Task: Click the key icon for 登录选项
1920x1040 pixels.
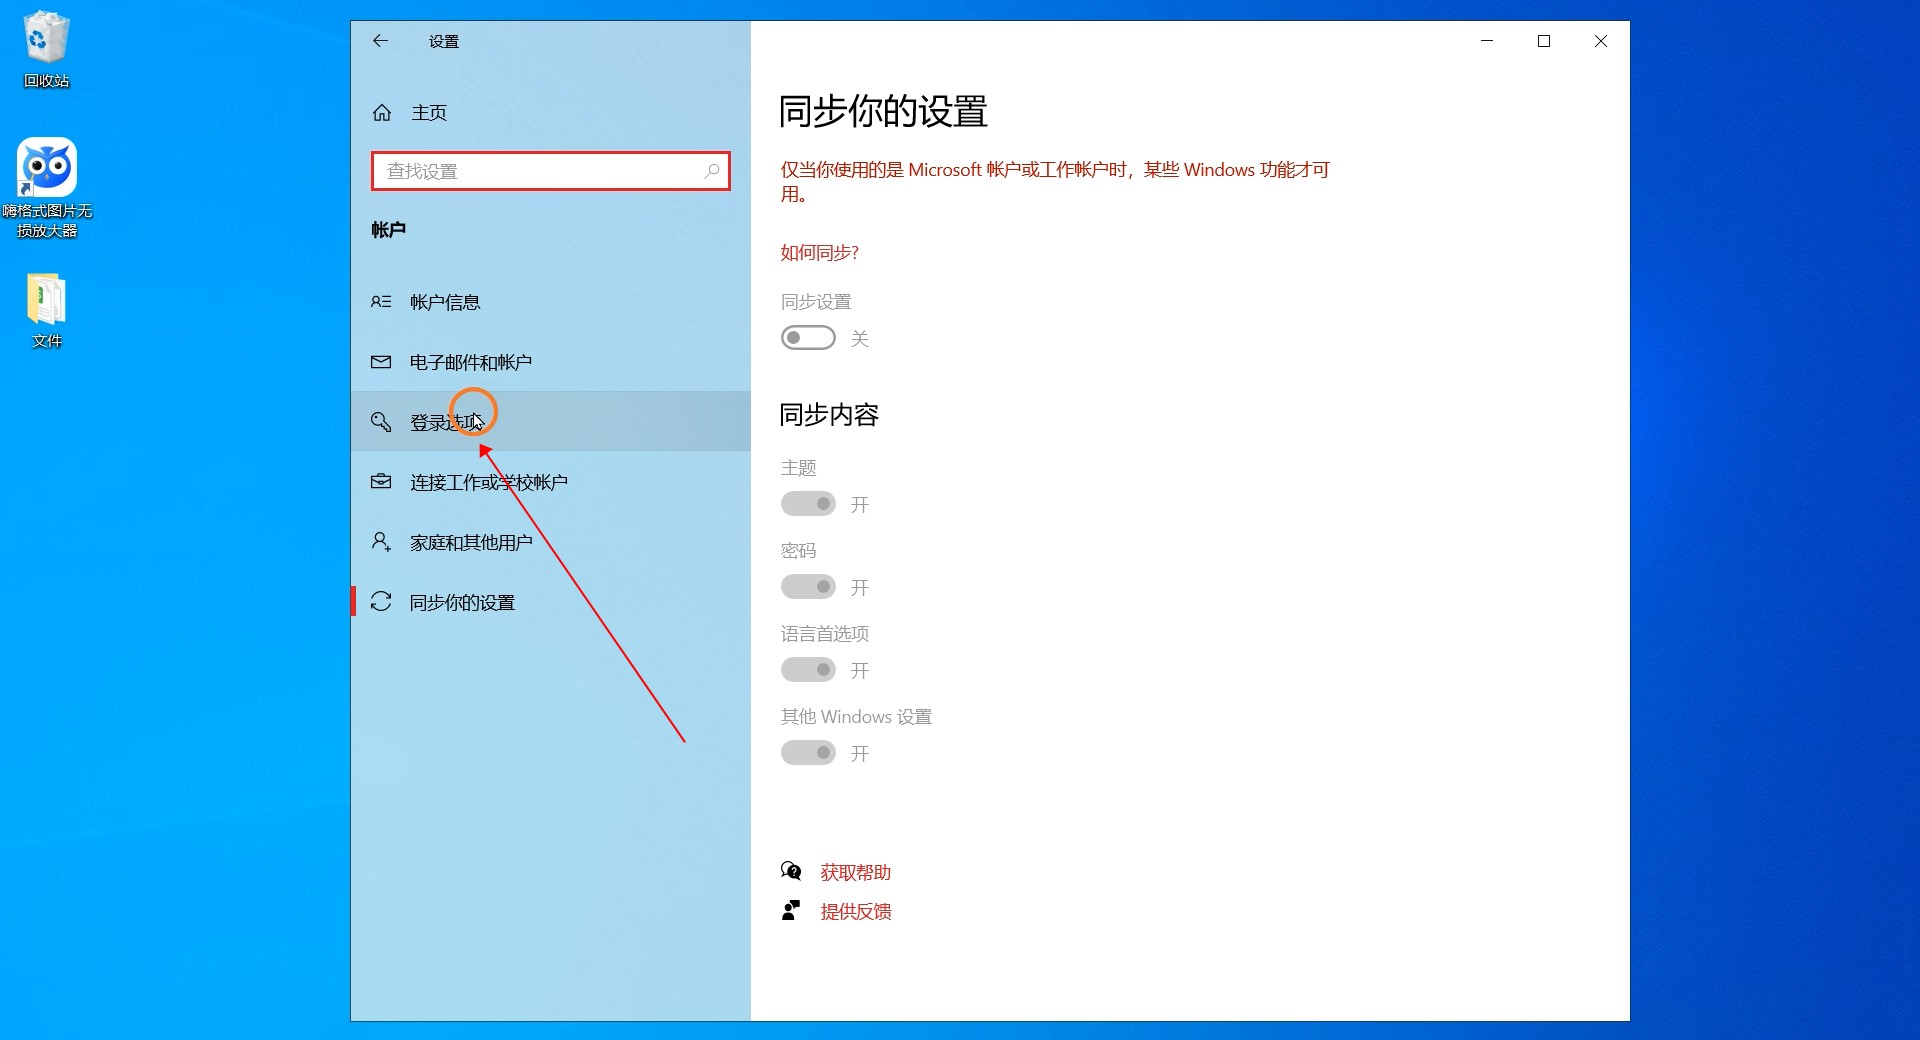Action: pos(381,422)
